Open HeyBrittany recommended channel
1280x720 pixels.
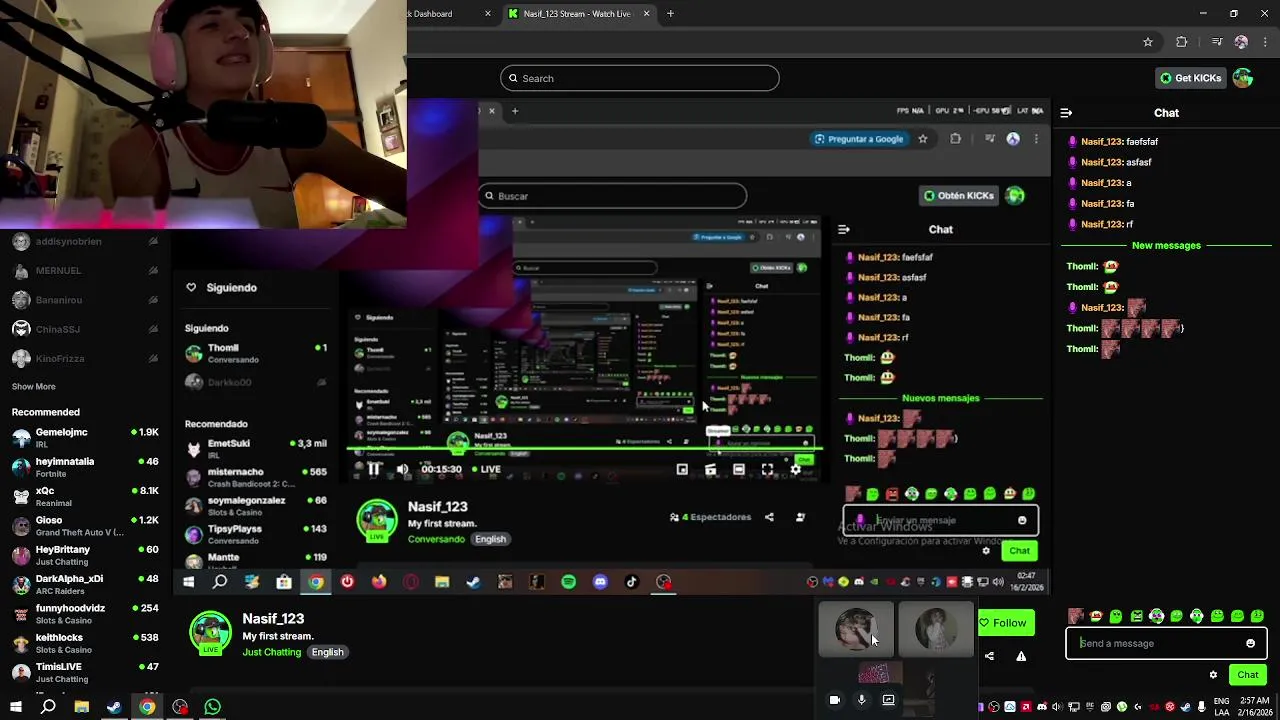85,555
